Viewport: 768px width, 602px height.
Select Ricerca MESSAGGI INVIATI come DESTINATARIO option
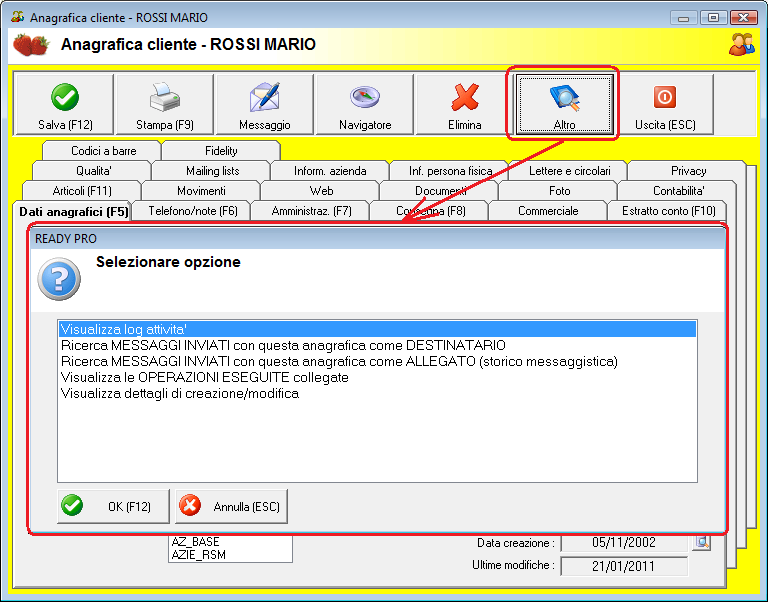[x=377, y=345]
